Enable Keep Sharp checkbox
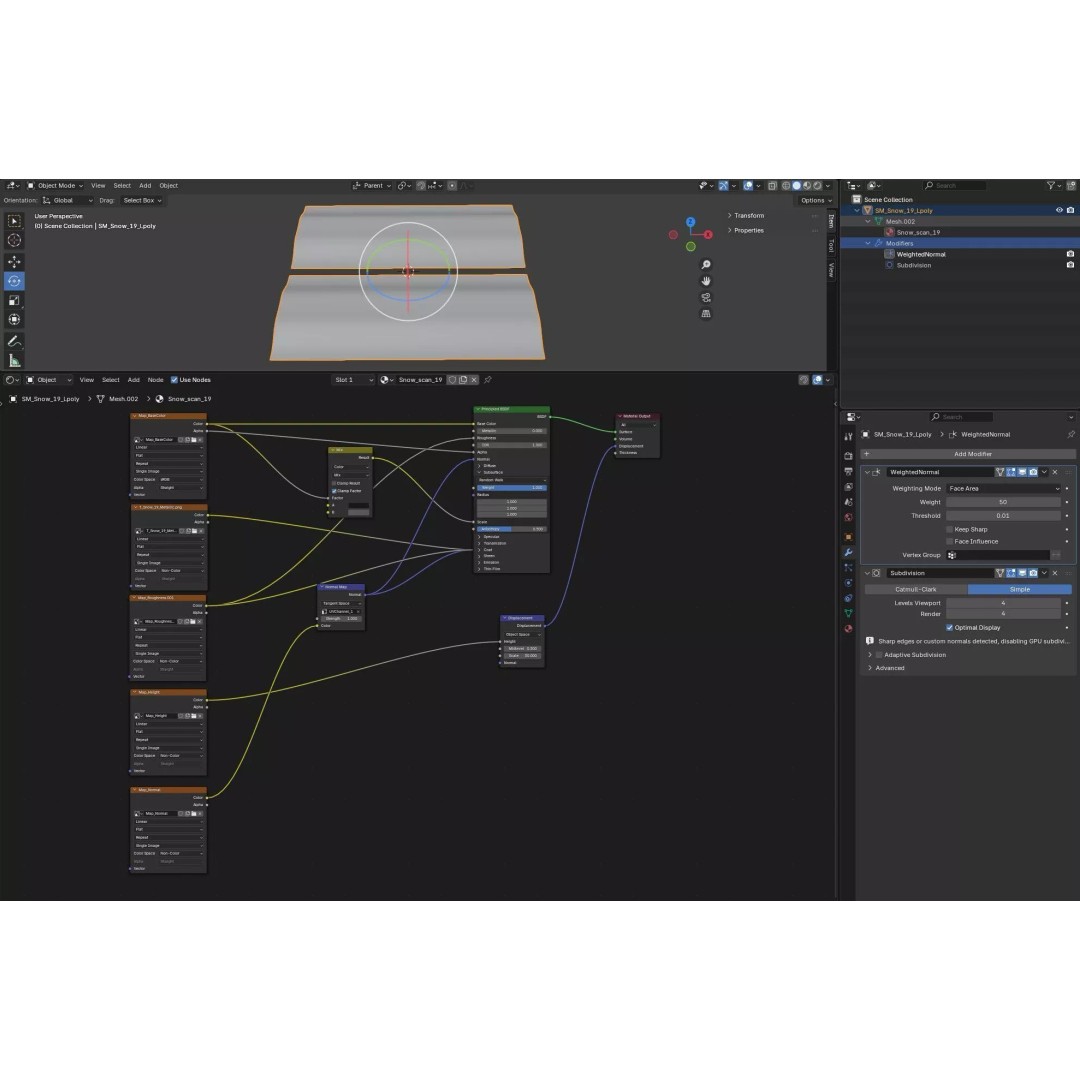1080x1080 pixels. tap(950, 529)
